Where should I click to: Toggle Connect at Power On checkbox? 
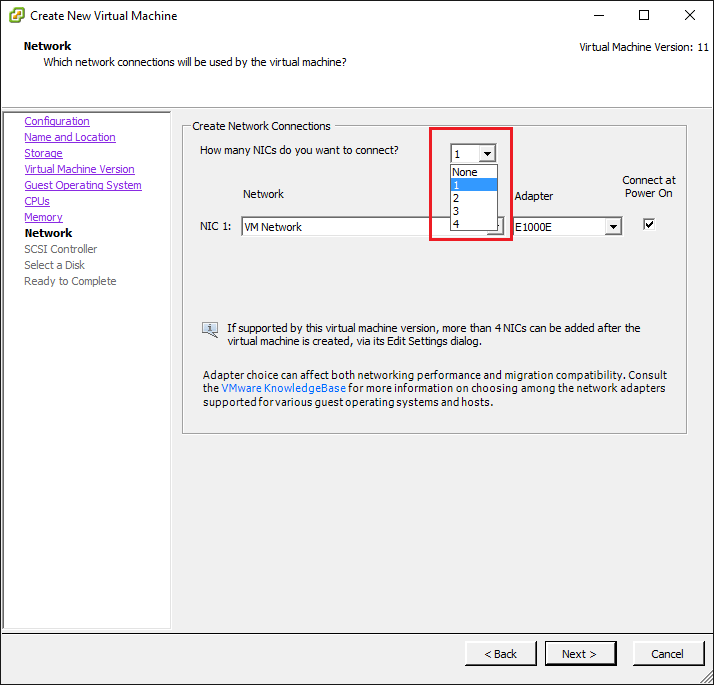point(649,225)
